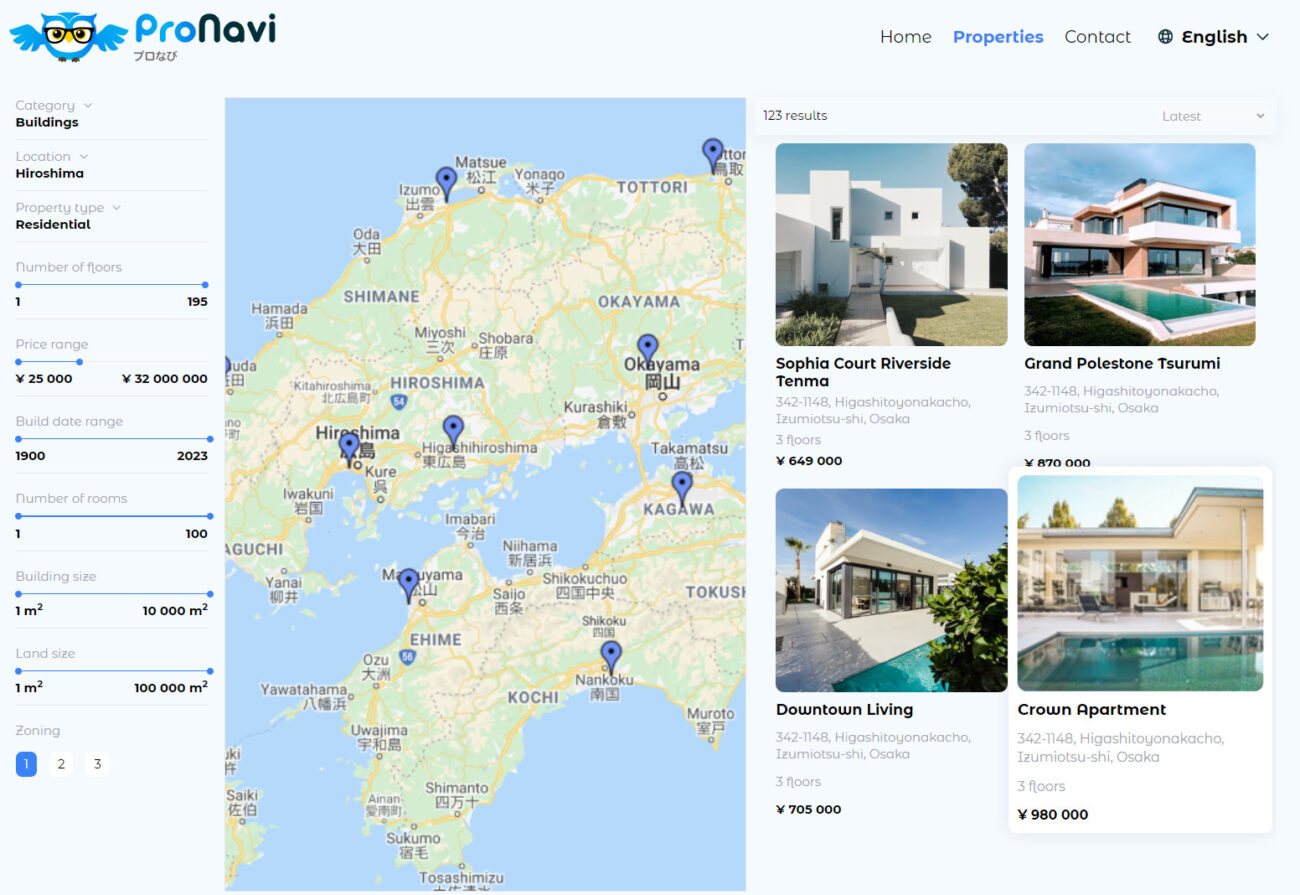Click the map pin at Takamatsu Kagawa
The image size is (1300, 895).
(682, 488)
